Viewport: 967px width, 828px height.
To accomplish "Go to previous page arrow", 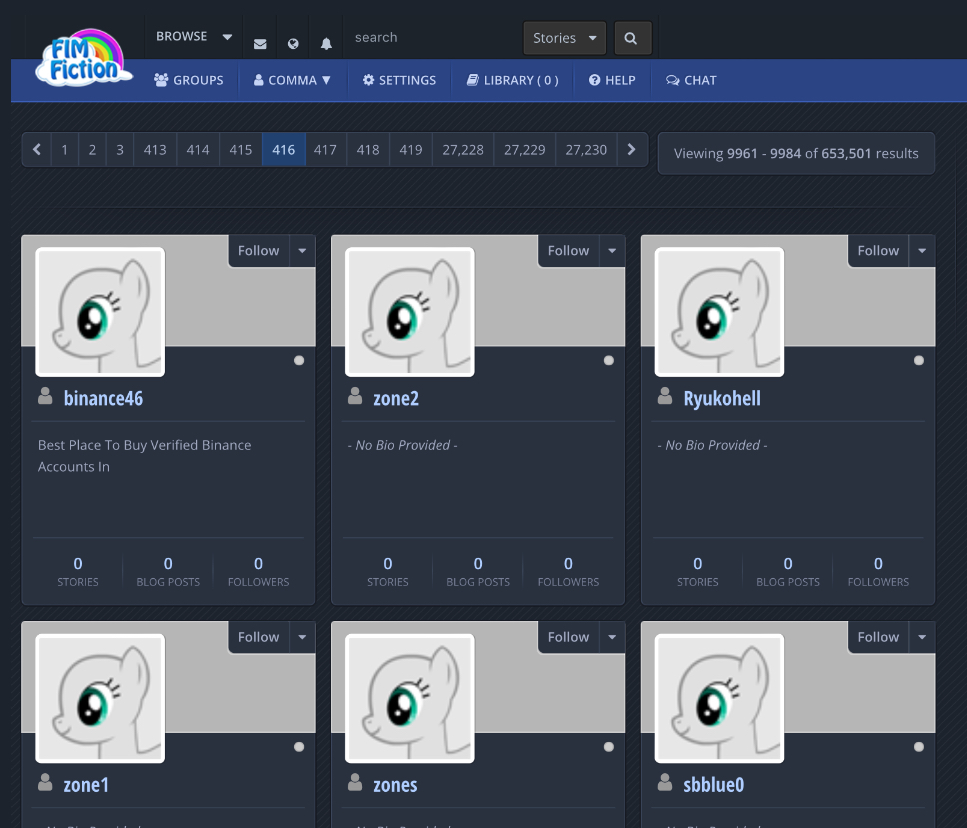I will coord(37,149).
